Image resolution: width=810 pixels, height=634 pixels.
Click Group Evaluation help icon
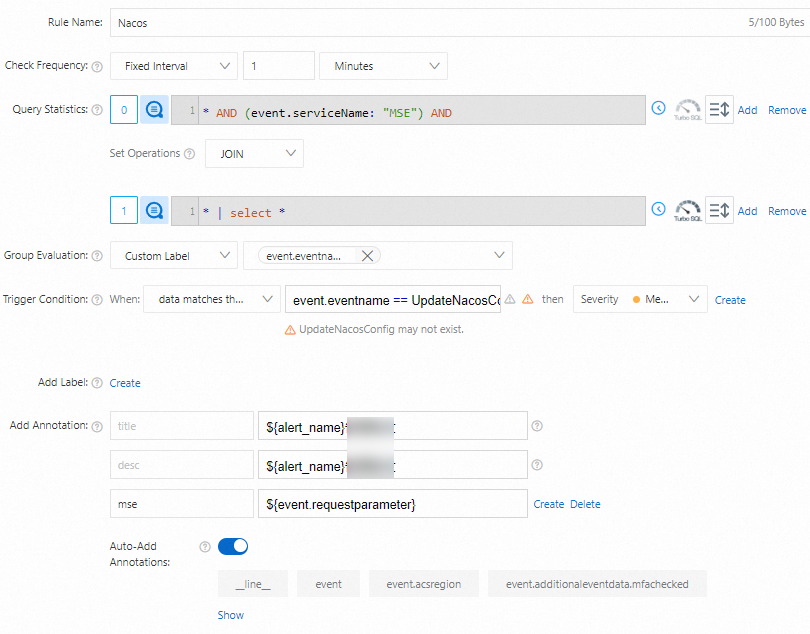tap(97, 256)
